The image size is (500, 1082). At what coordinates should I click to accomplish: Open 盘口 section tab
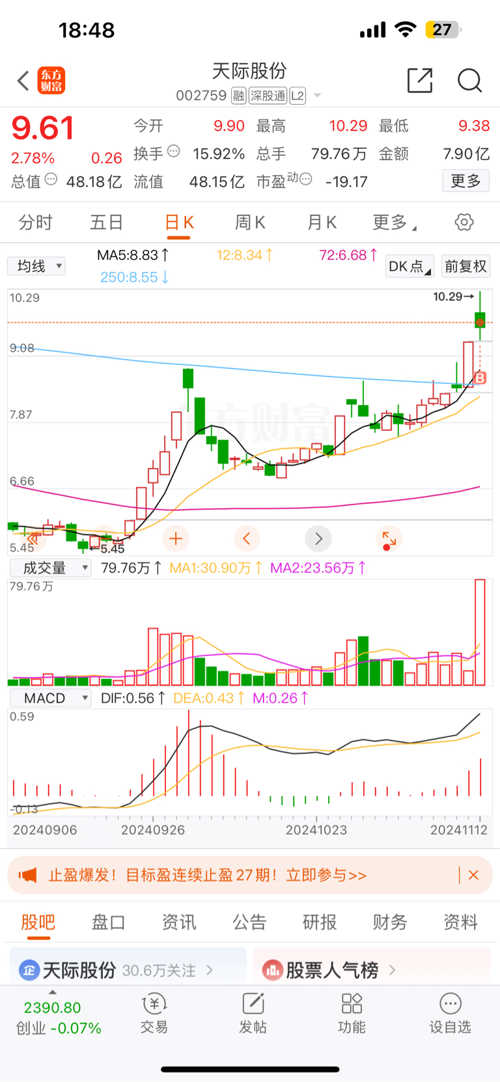(x=108, y=922)
